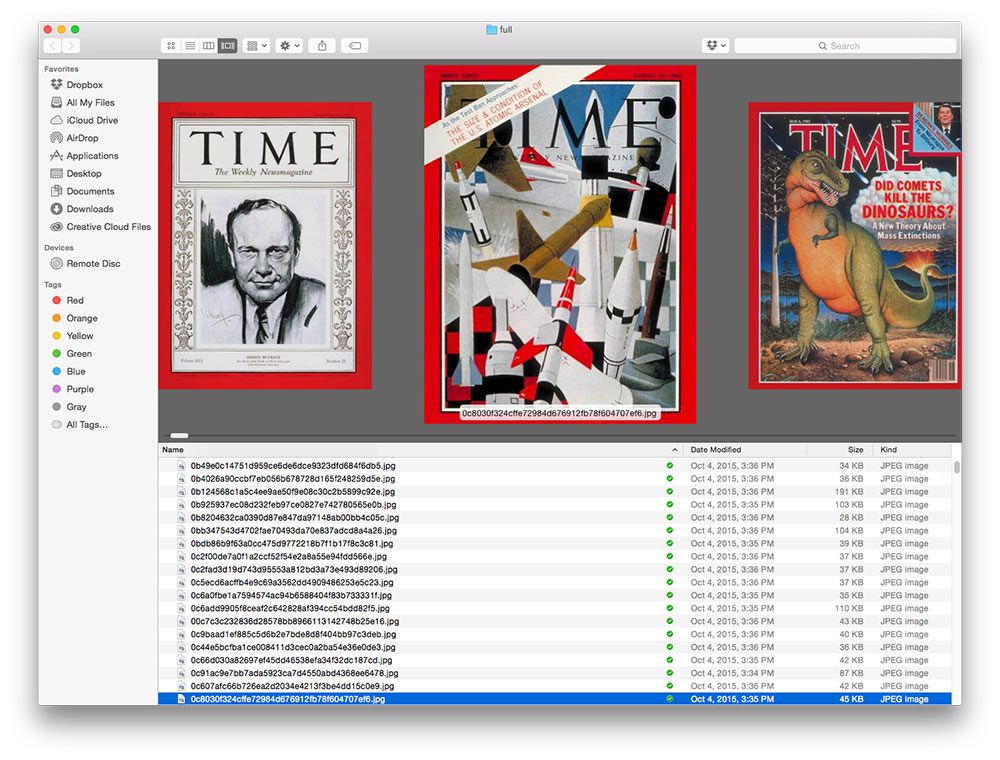Select the dinosaur TIME cover thumbnail

[x=855, y=245]
